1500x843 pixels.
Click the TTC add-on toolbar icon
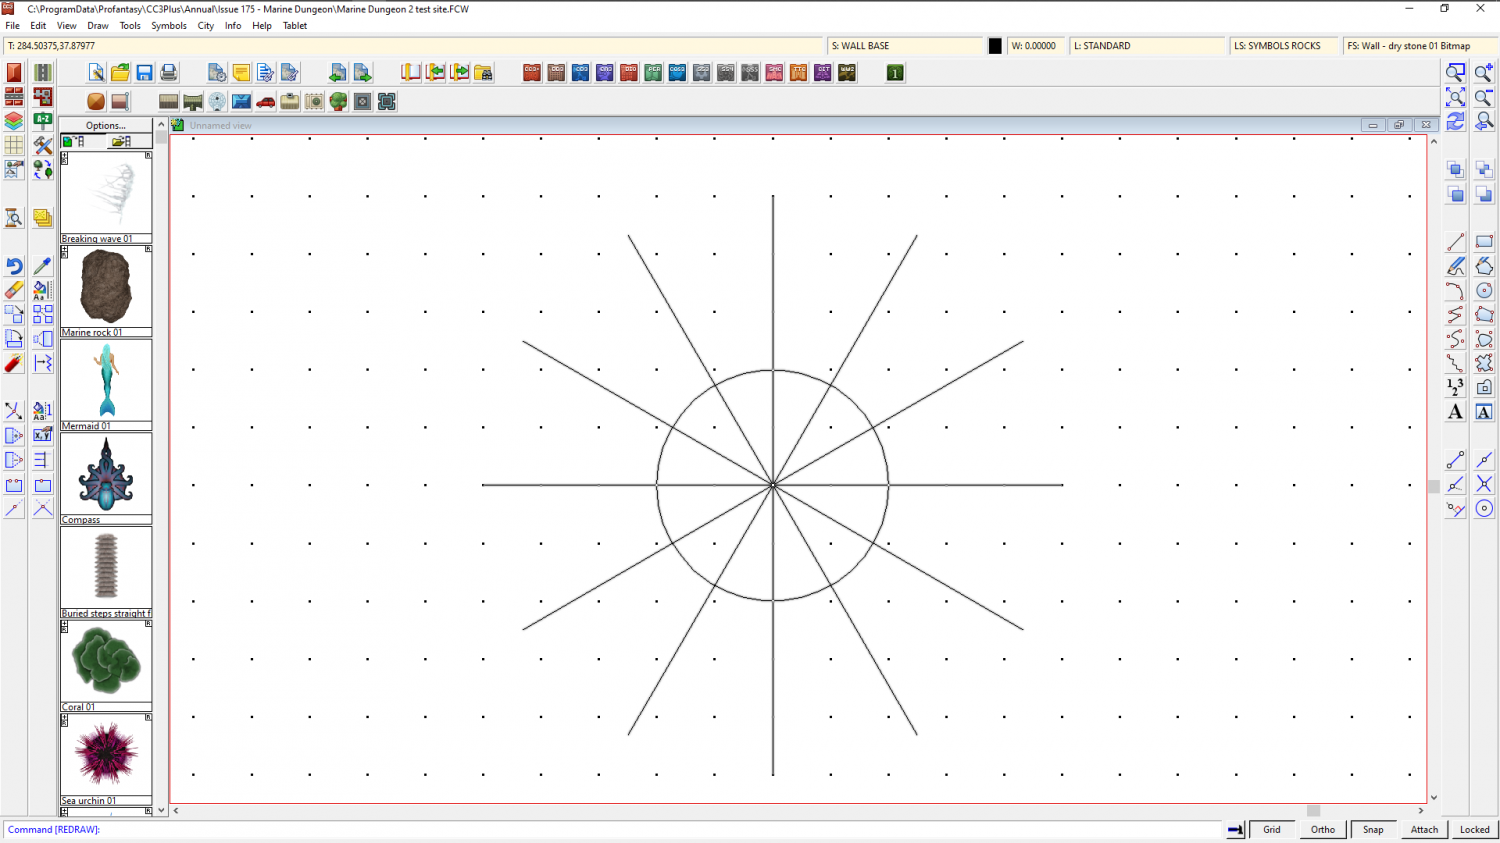pyautogui.click(x=798, y=73)
